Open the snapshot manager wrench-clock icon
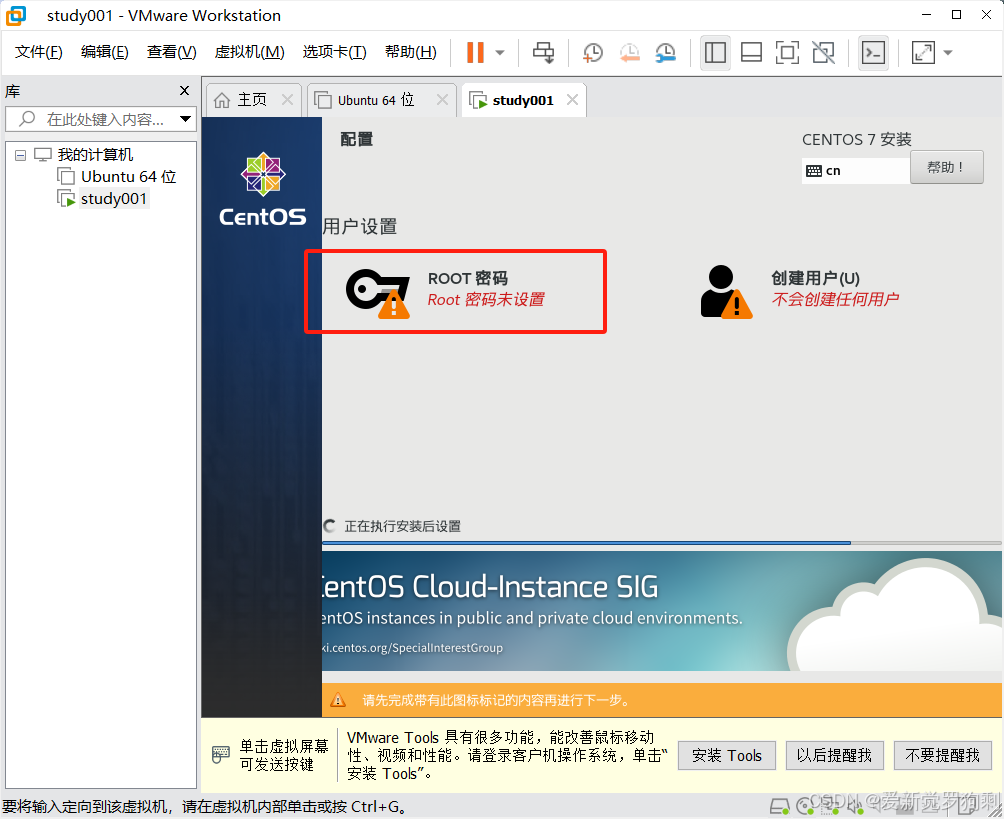The width and height of the screenshot is (1004, 819). (666, 53)
